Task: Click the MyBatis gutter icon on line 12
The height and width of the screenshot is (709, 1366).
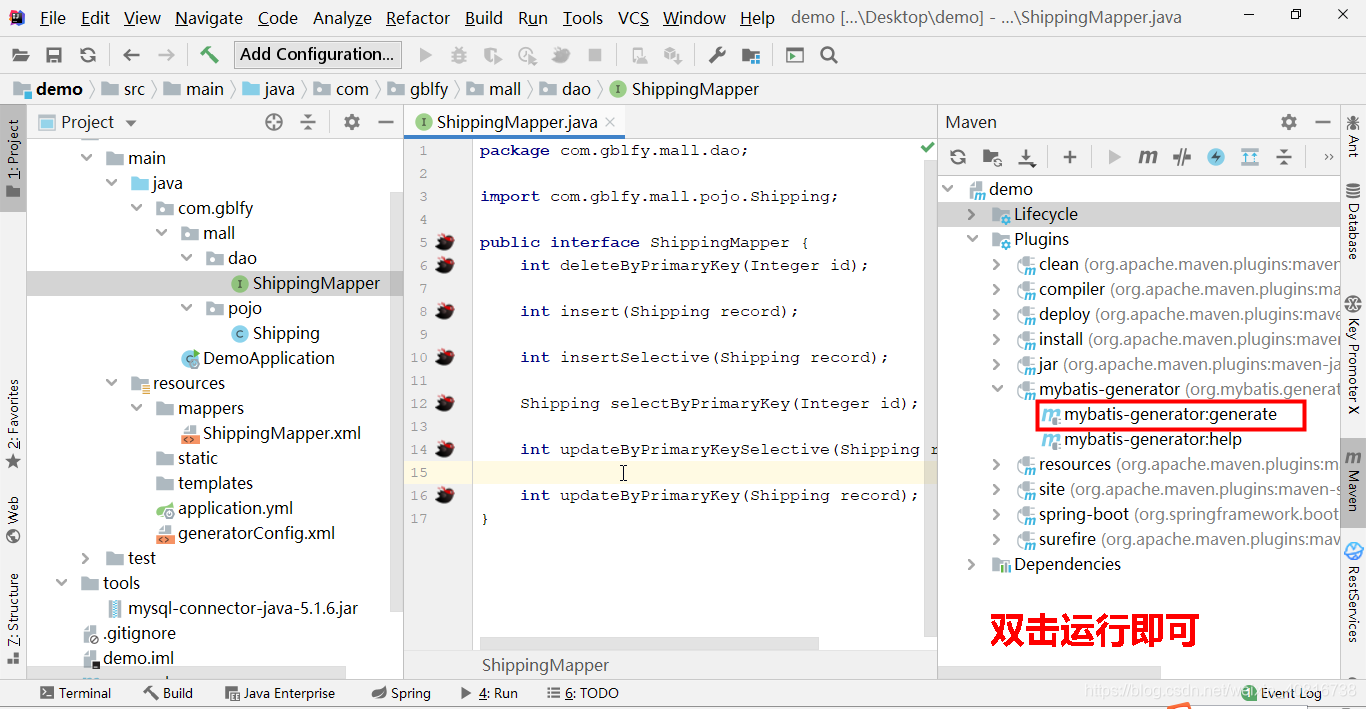Action: 445,404
